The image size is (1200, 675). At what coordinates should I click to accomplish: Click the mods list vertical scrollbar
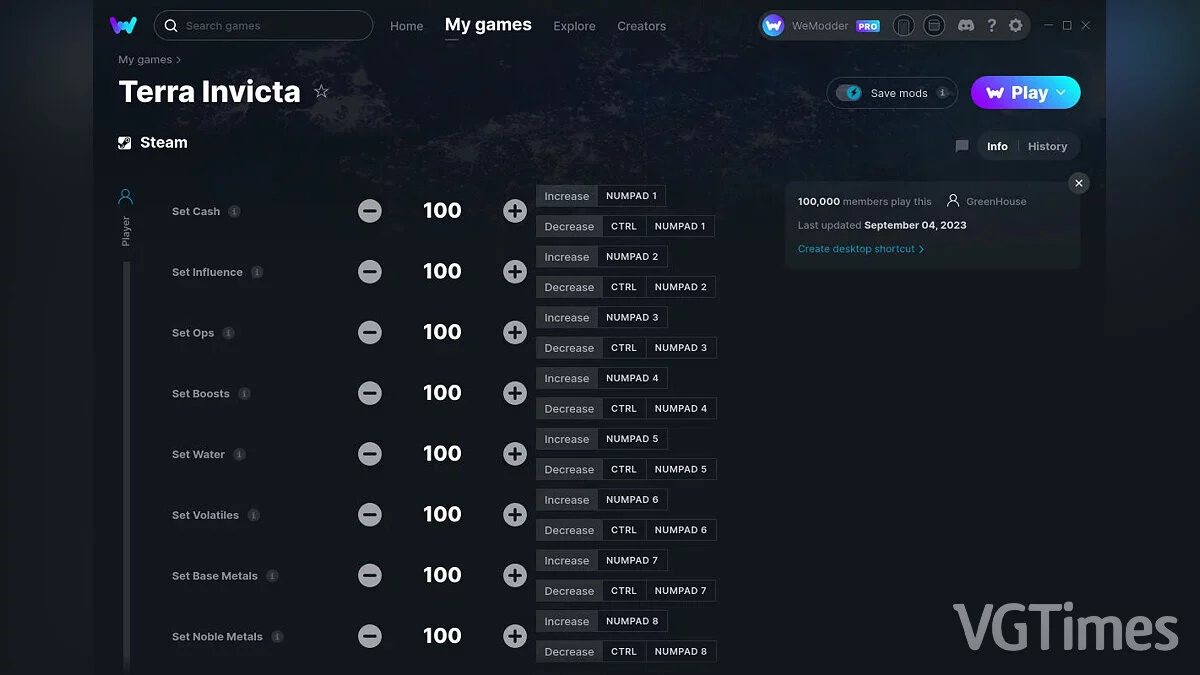click(x=127, y=465)
